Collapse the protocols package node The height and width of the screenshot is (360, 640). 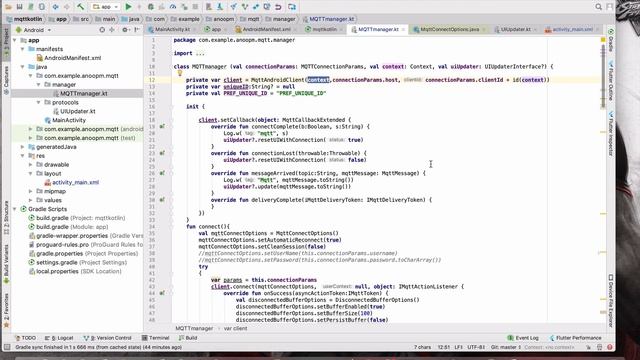tap(39, 102)
